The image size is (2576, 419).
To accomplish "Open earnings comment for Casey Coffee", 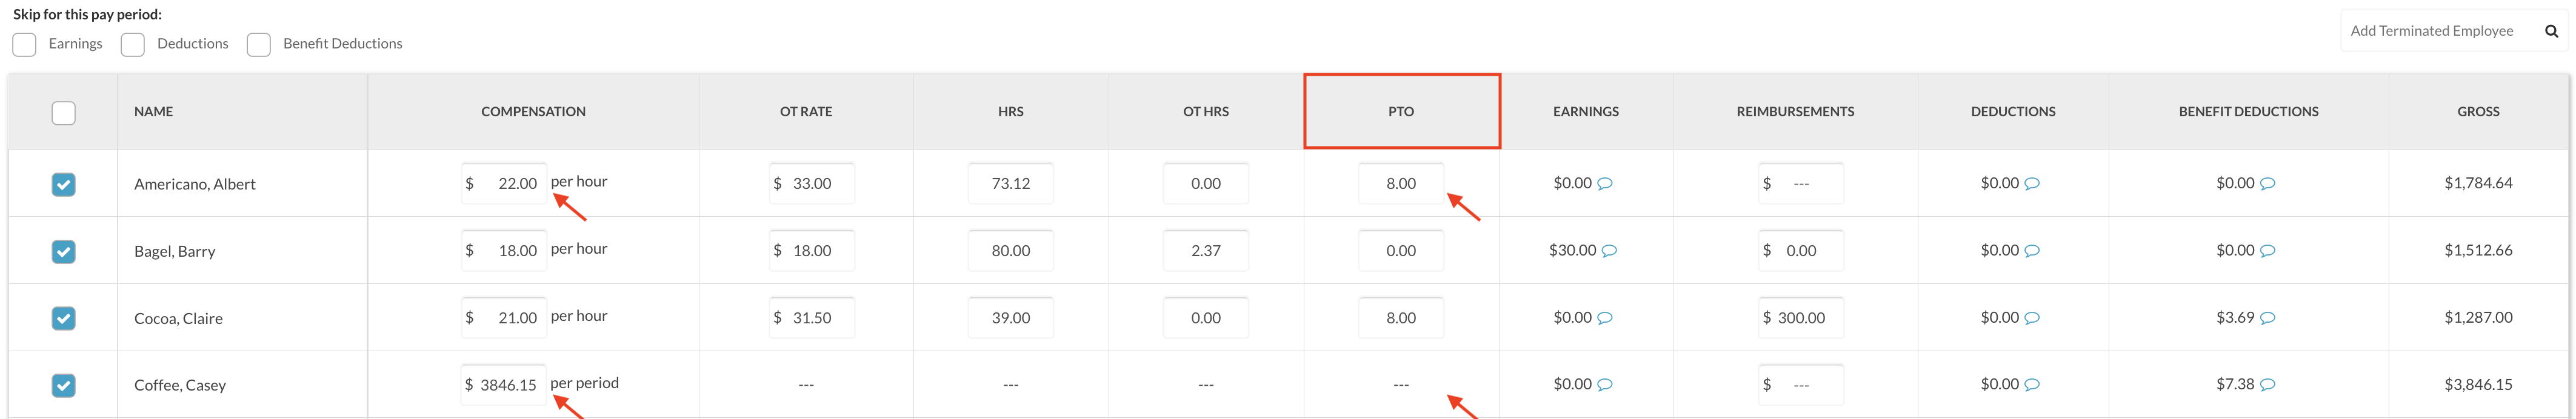I will (1605, 385).
